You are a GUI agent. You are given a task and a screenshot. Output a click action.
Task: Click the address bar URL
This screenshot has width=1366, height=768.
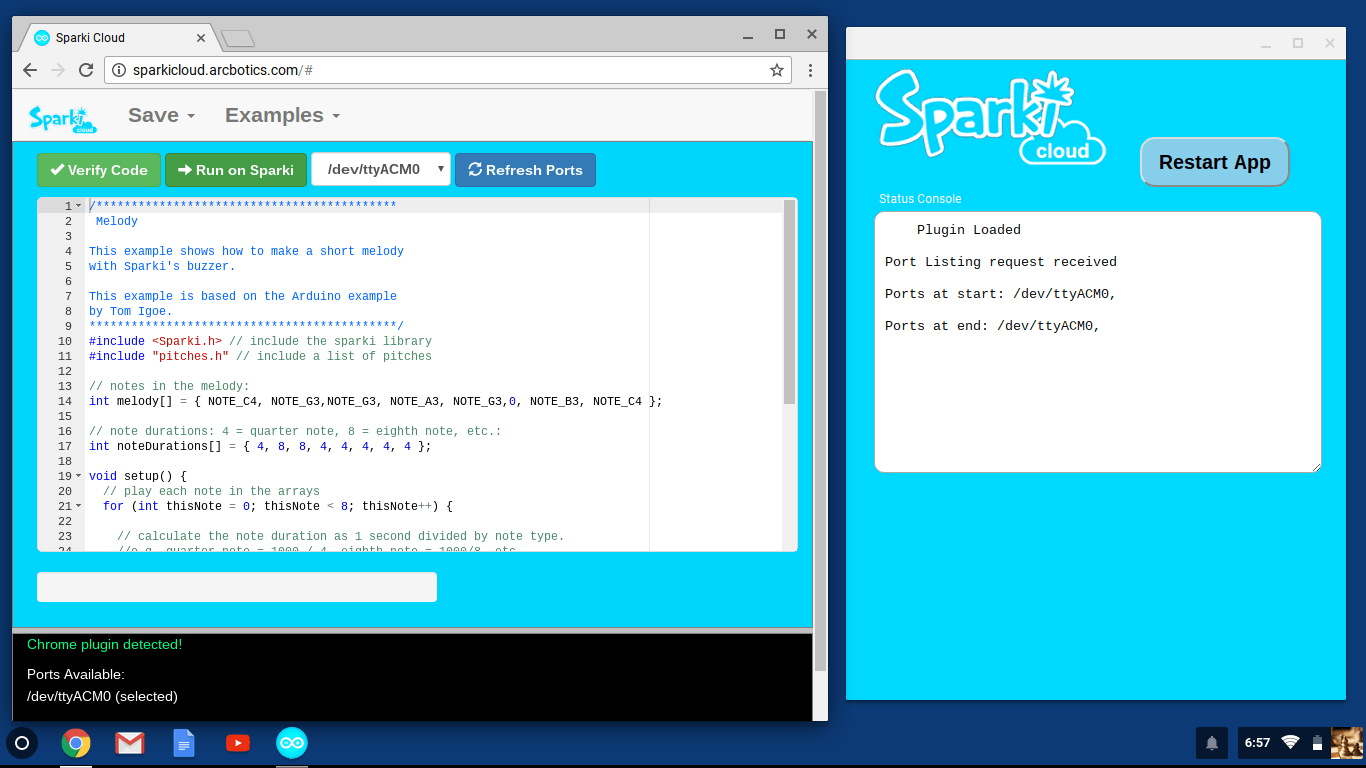pyautogui.click(x=223, y=70)
